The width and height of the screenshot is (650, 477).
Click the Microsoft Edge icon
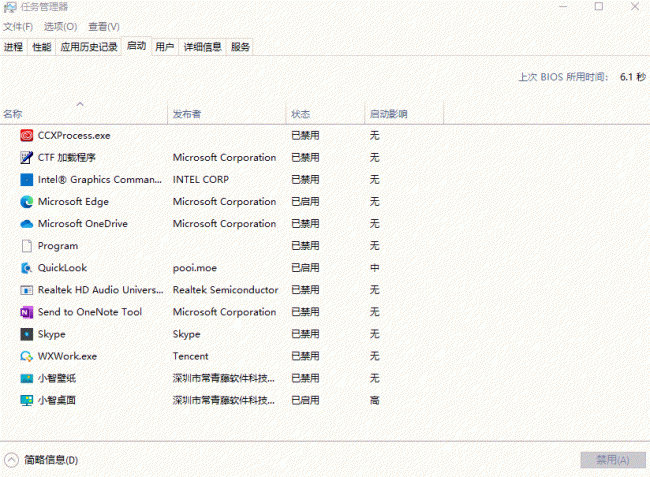27,201
